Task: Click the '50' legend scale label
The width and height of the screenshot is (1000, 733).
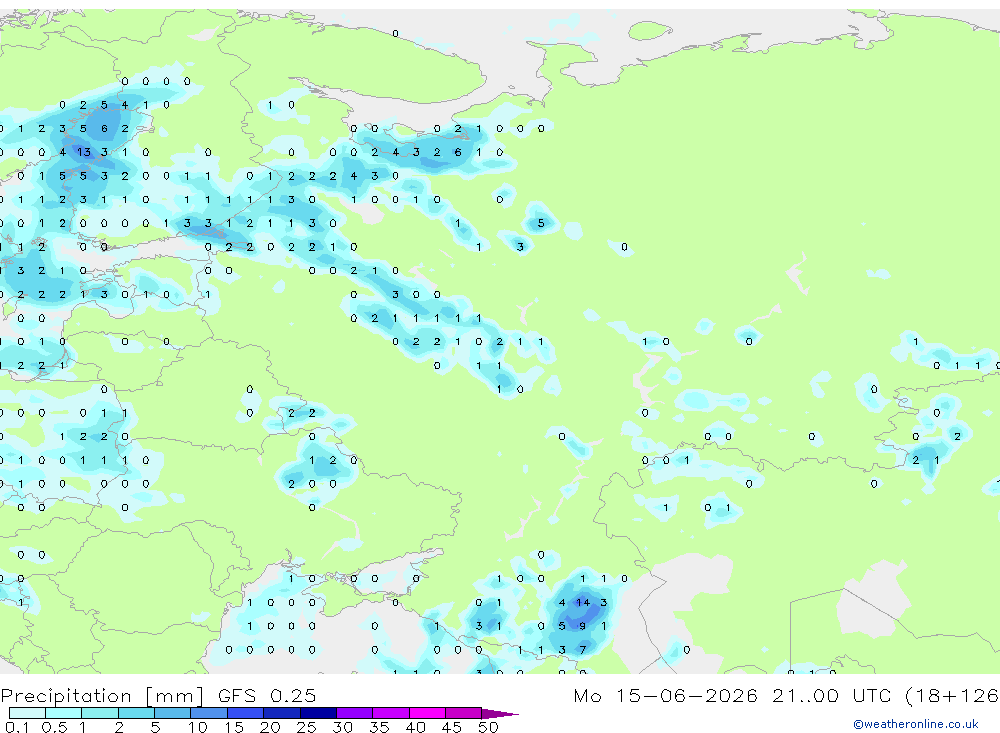Action: [x=488, y=727]
